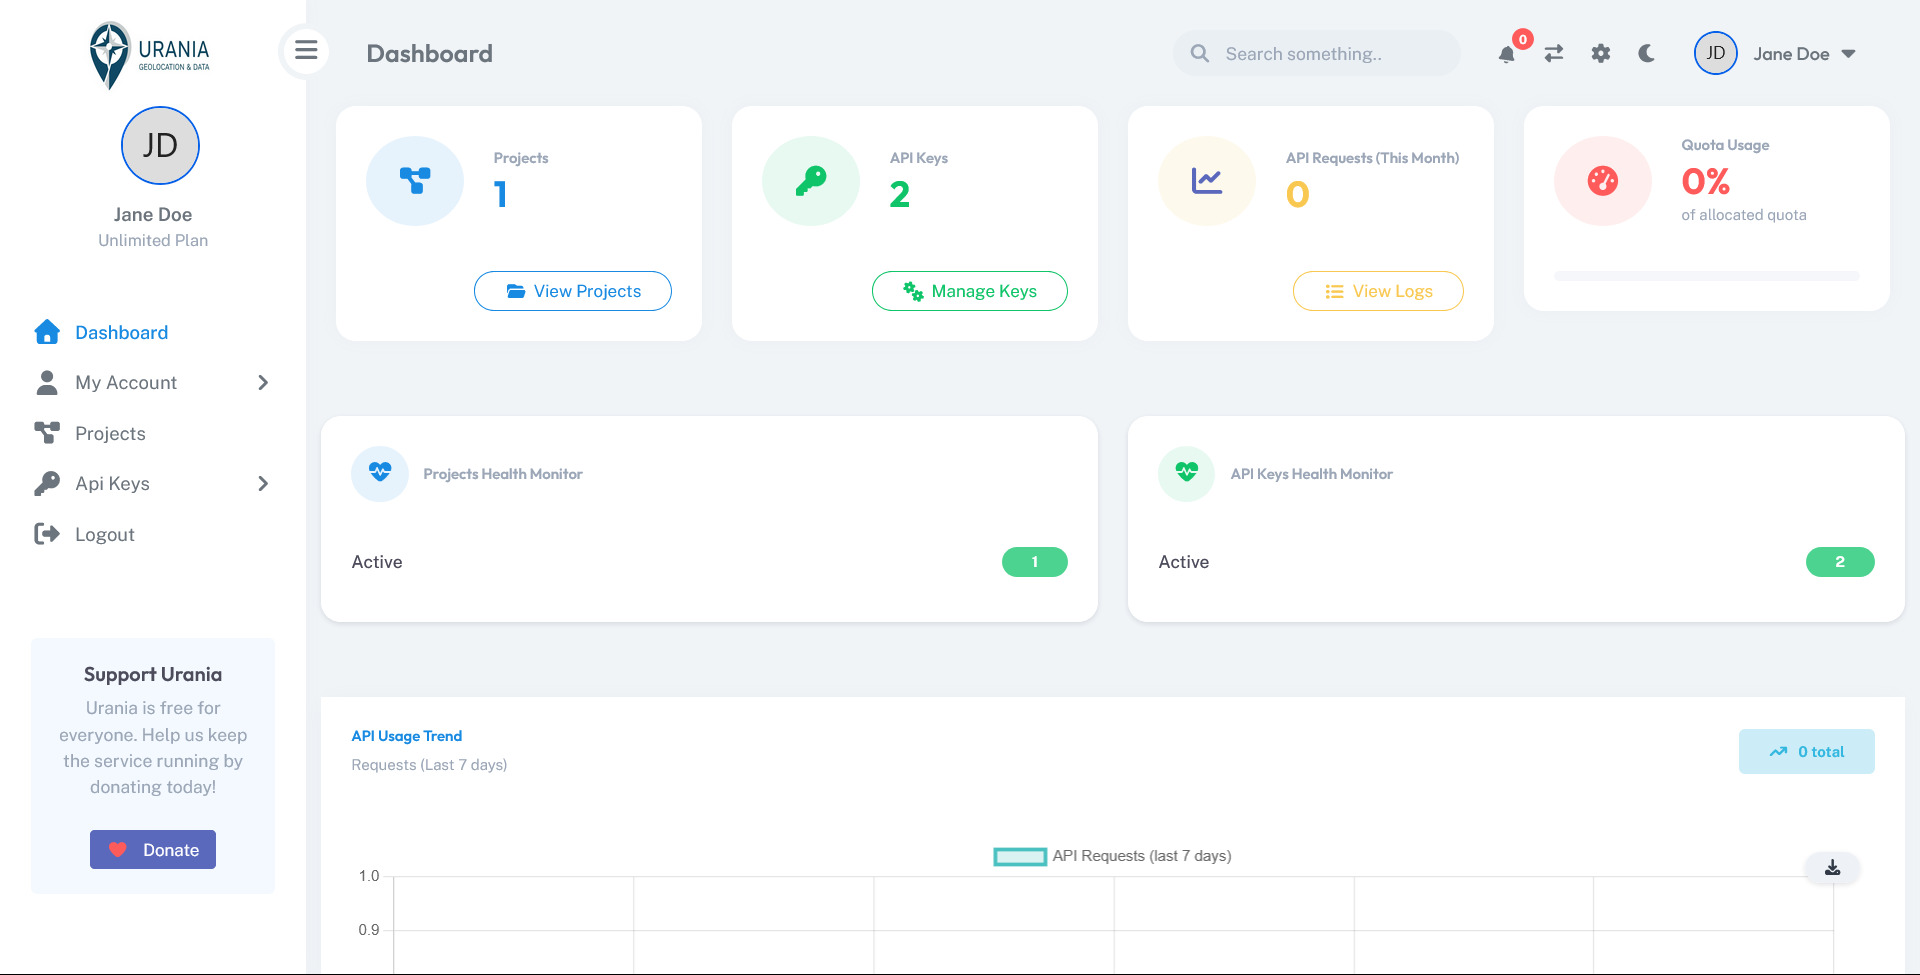Select the Api Keys key icon in sidebar

click(47, 483)
